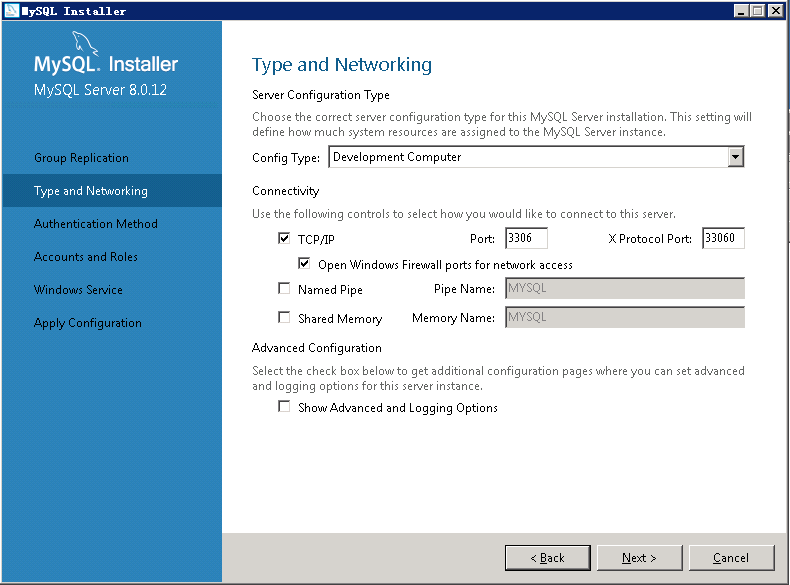
Task: Click the MySQL Installer title bar icon
Action: 11,11
